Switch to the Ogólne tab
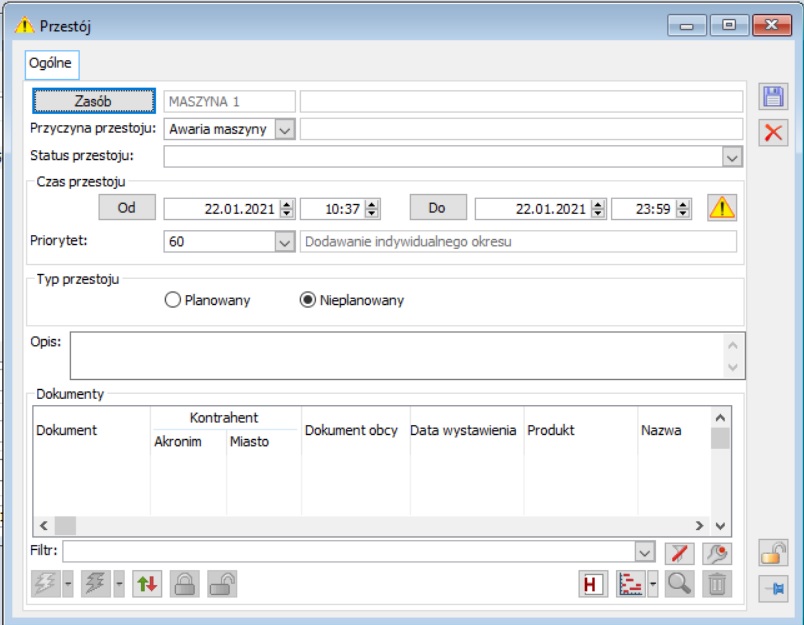This screenshot has width=804, height=625. click(x=52, y=64)
